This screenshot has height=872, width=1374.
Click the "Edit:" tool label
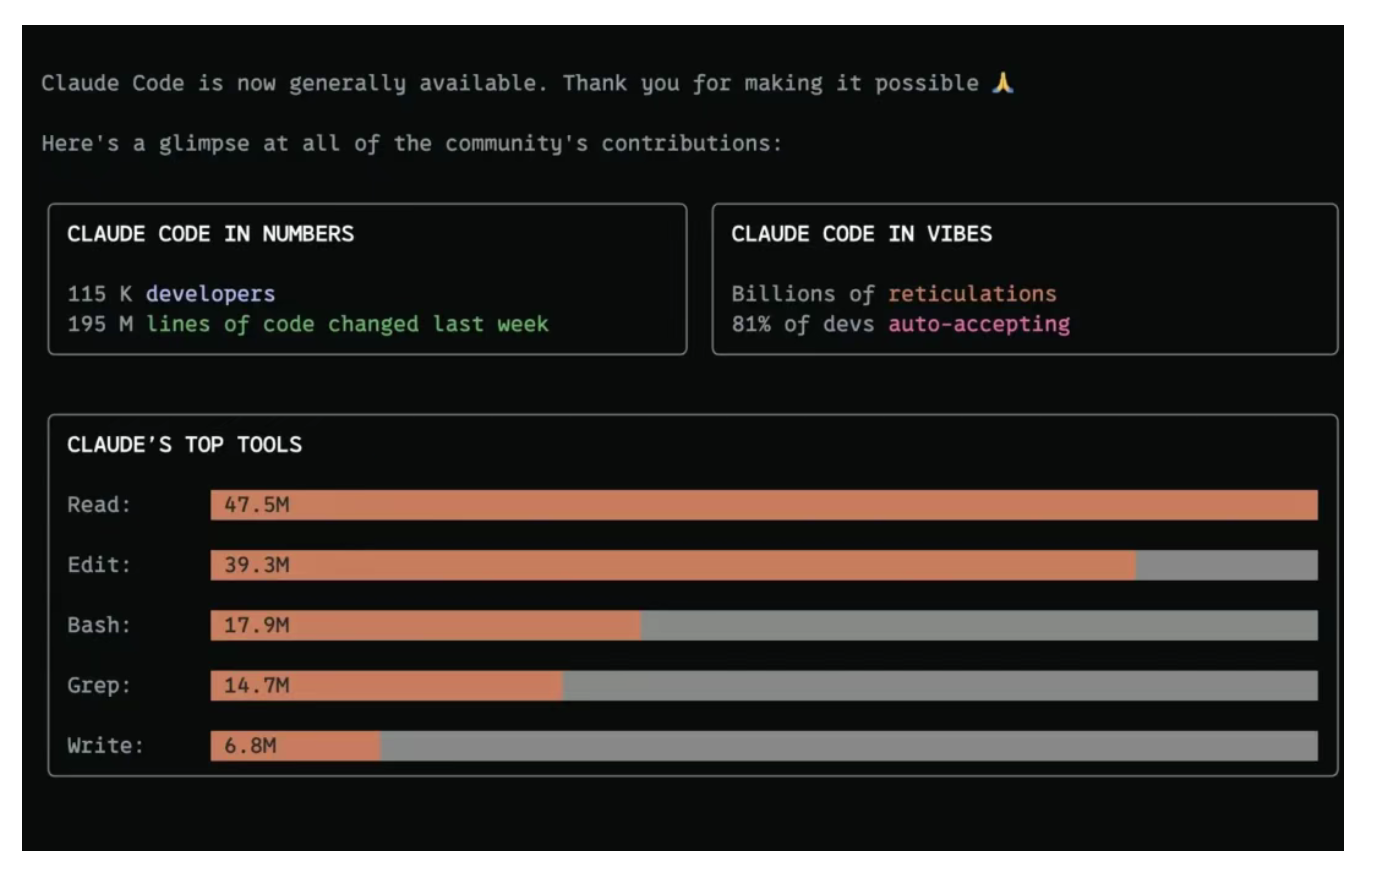click(99, 565)
